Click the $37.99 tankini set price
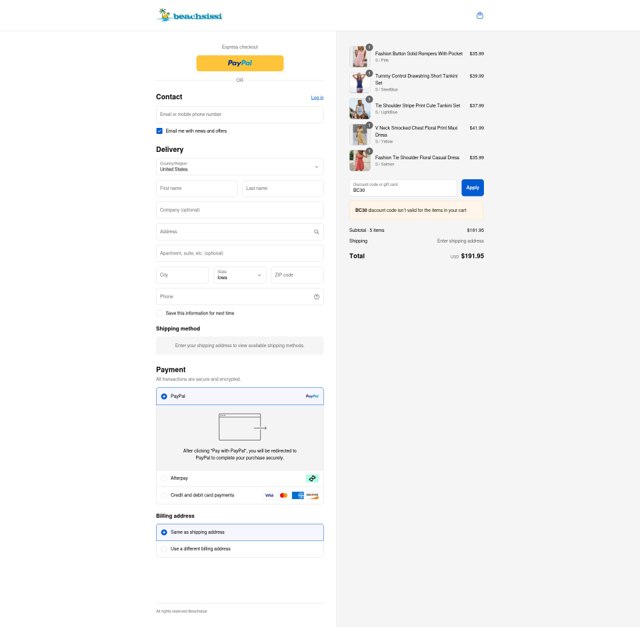The height and width of the screenshot is (627, 640). (x=477, y=106)
